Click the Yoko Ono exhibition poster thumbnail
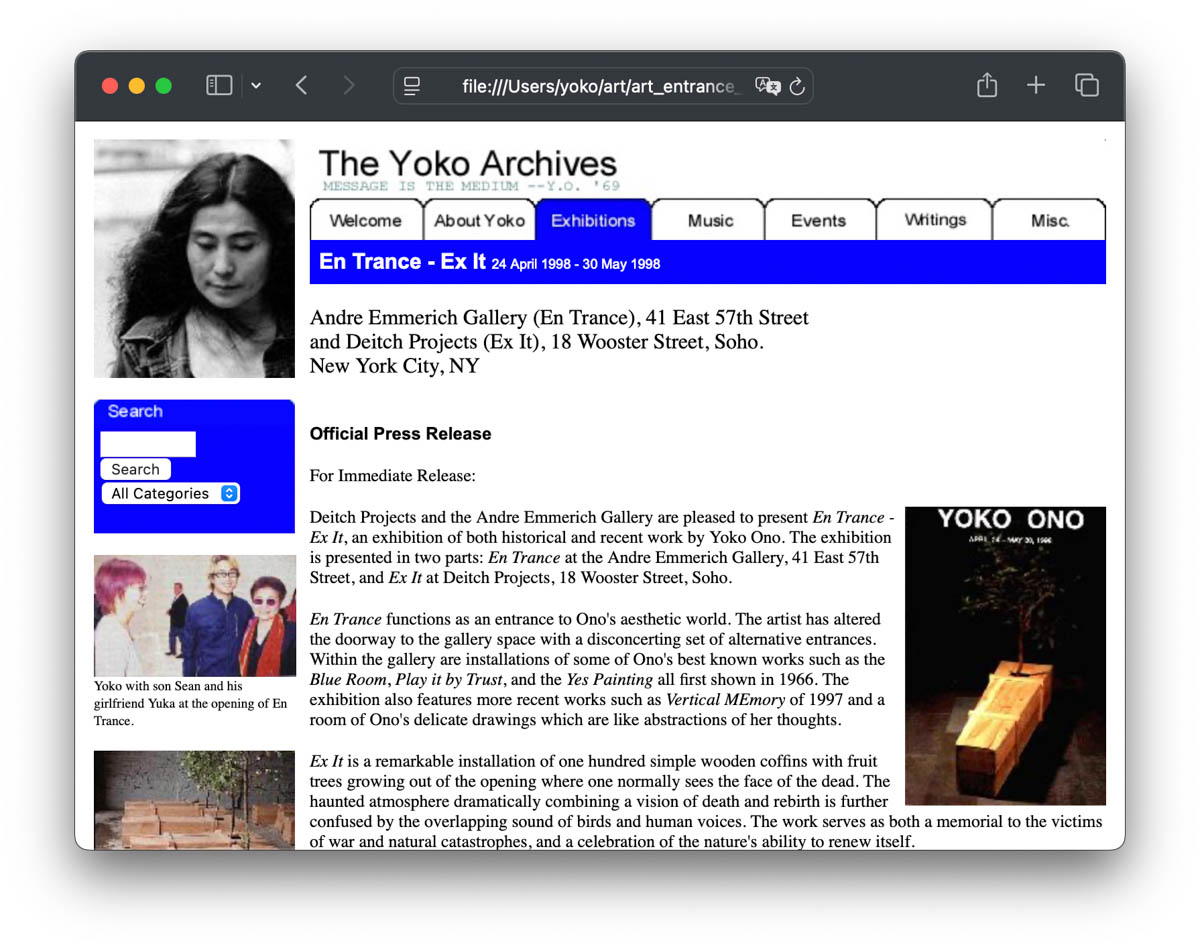Screen dimensions: 1200x949 click(1004, 654)
